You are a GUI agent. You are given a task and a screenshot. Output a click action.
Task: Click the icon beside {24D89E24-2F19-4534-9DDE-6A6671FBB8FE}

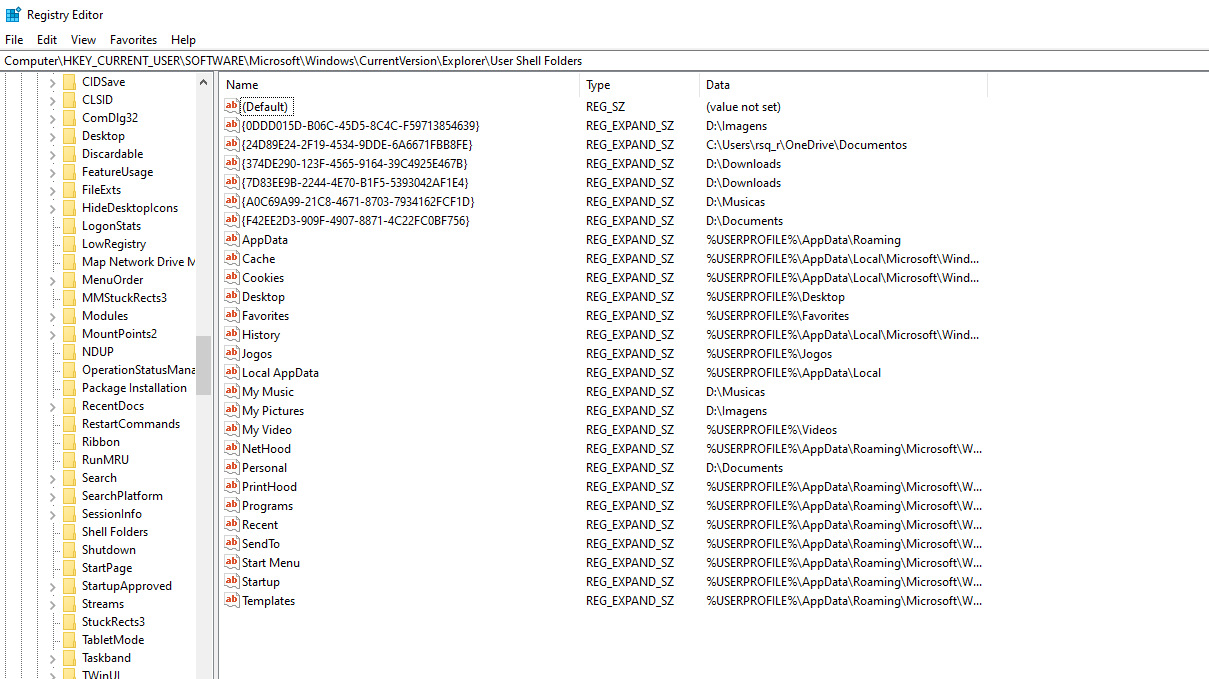pyautogui.click(x=232, y=144)
